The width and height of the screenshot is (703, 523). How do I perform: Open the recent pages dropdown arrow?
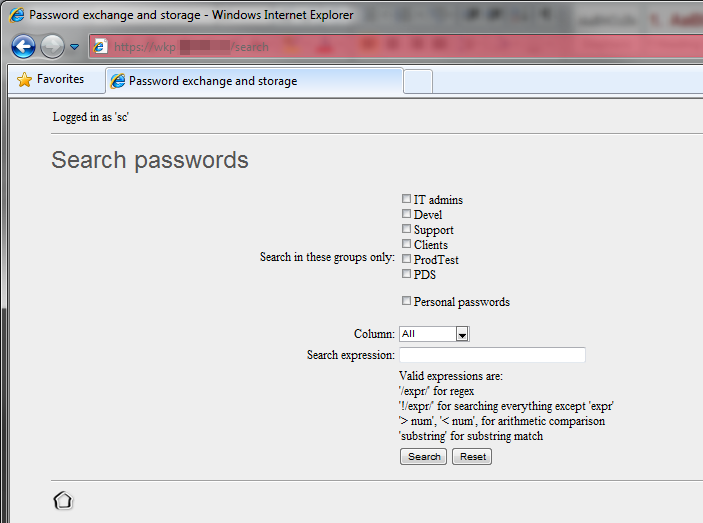coord(74,47)
